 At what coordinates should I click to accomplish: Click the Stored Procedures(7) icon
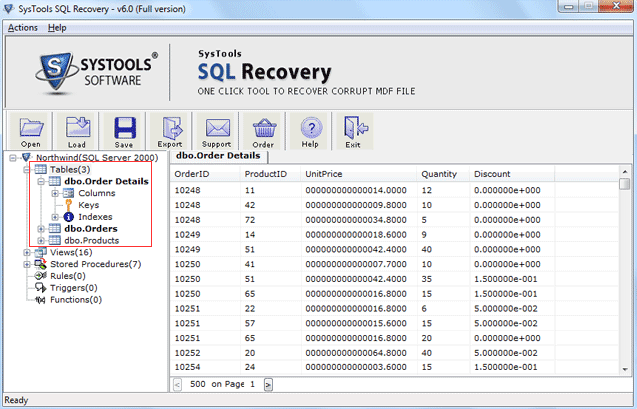click(x=40, y=264)
